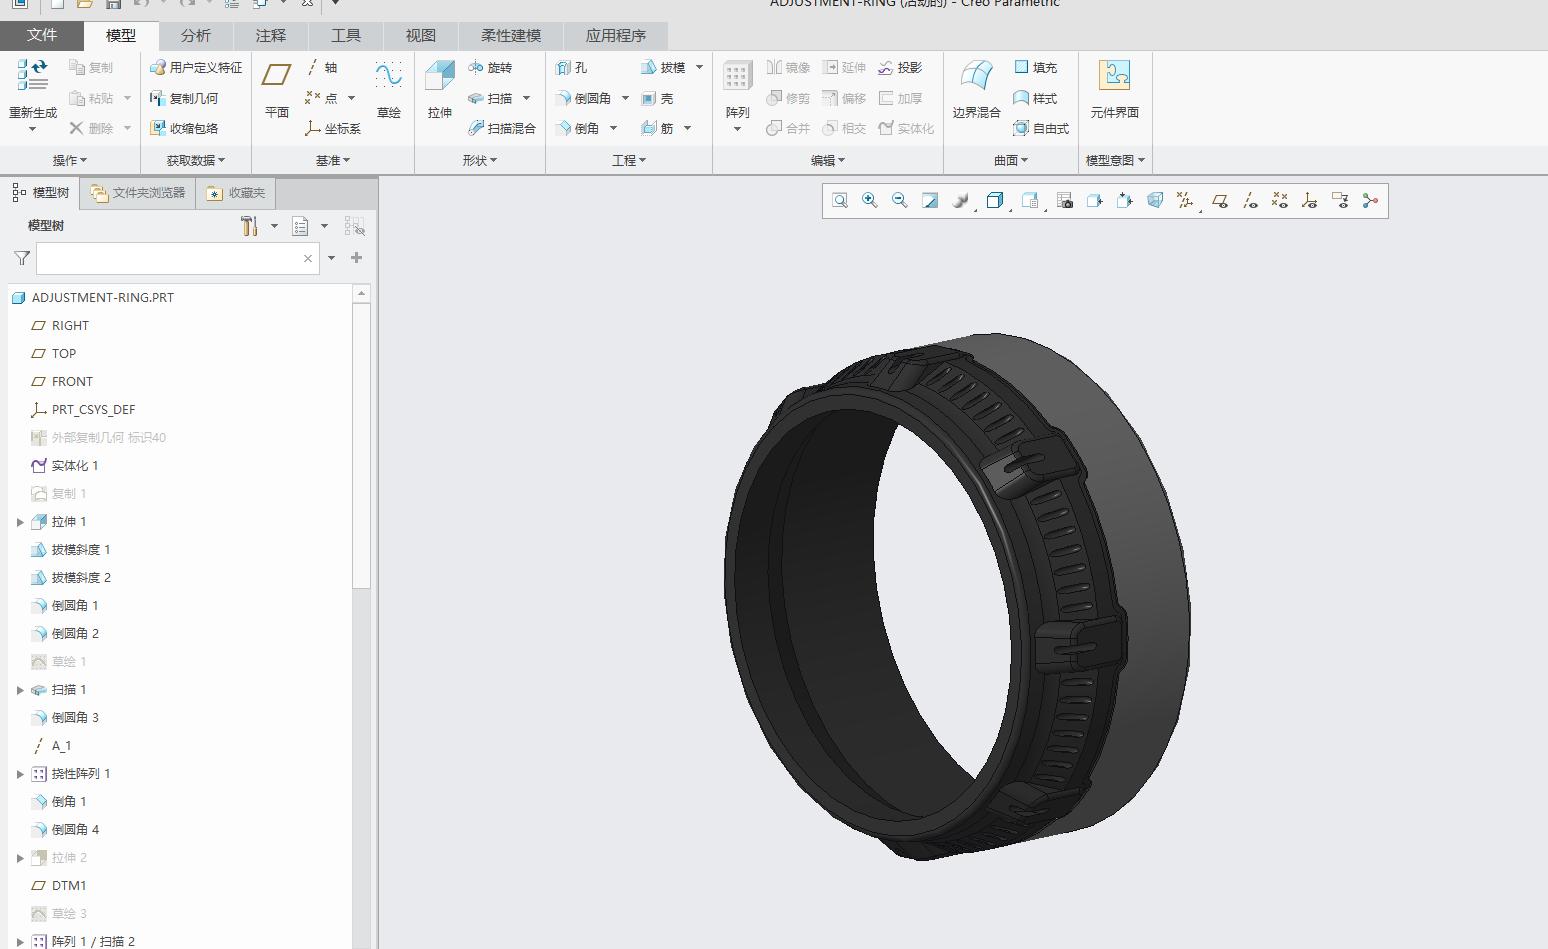Switch to the 分析 ribbon tab

point(196,36)
